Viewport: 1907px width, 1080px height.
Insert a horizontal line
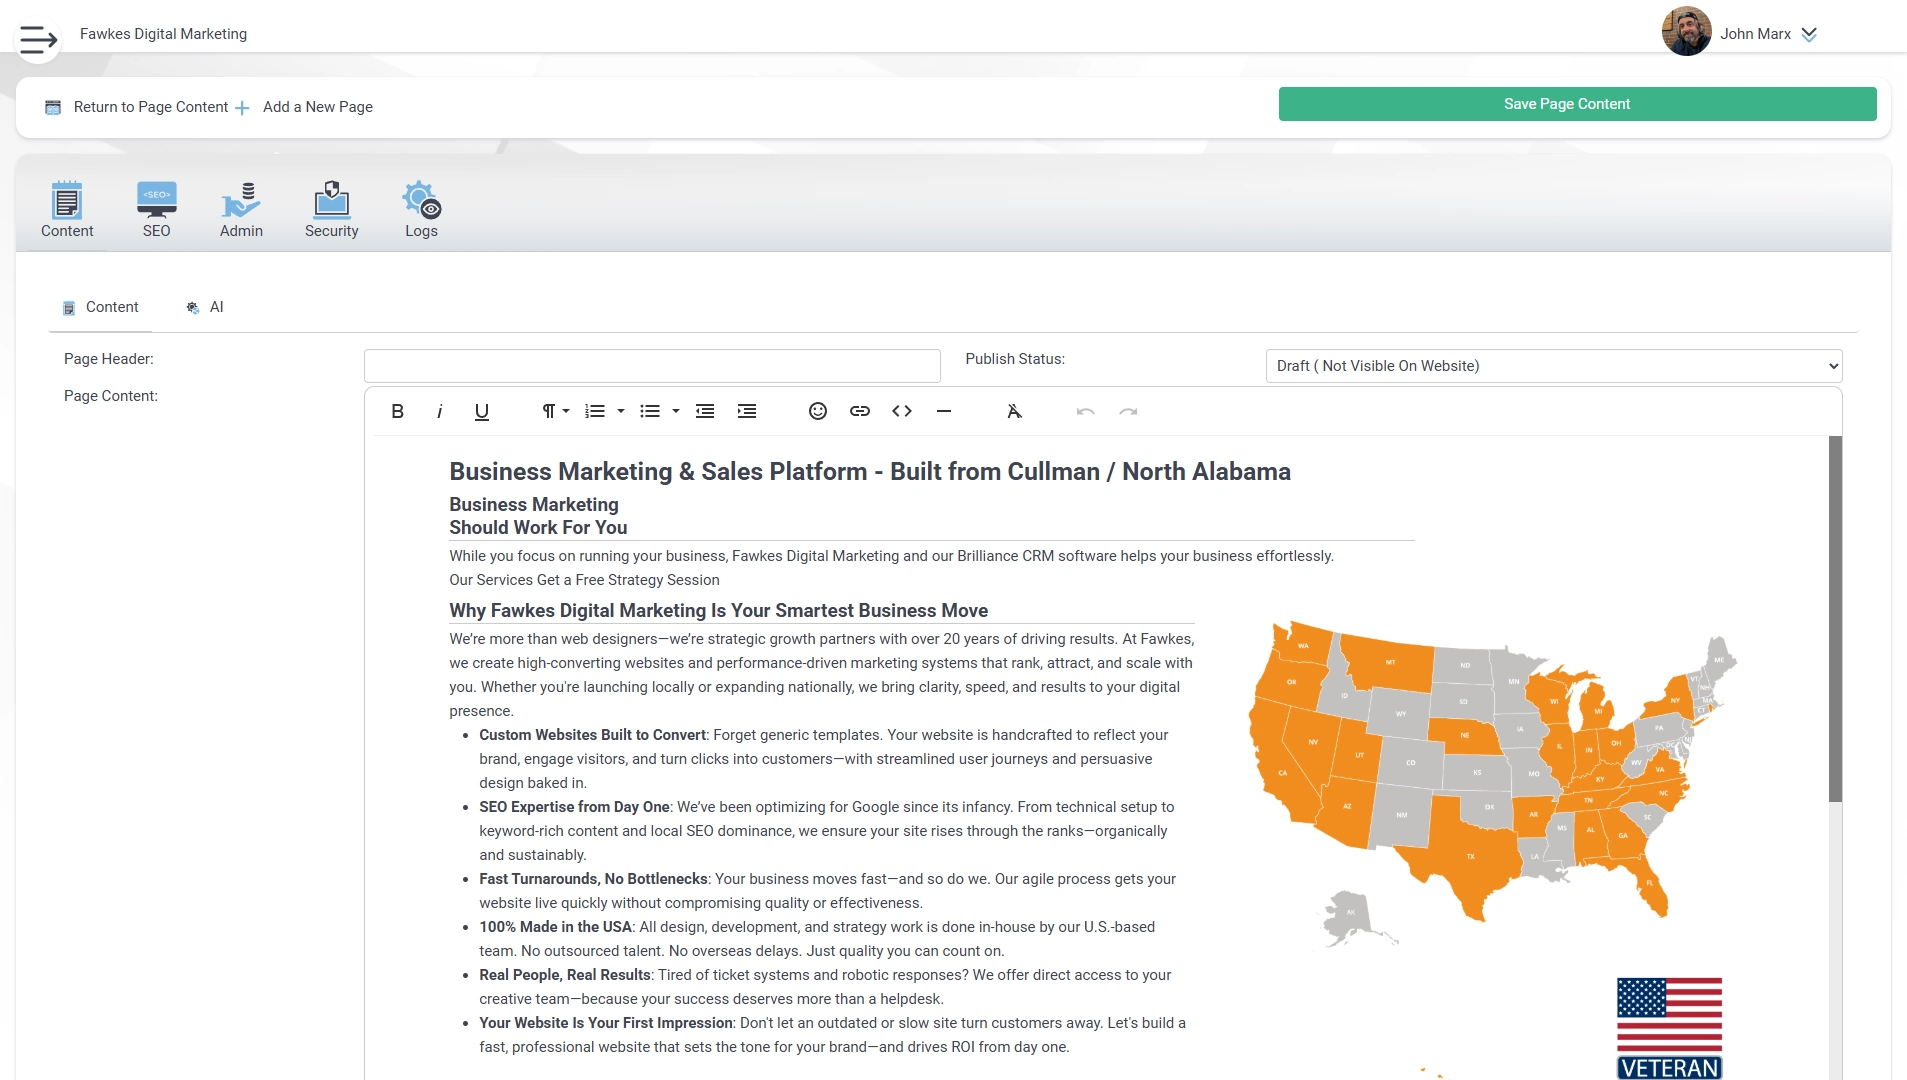click(x=944, y=411)
